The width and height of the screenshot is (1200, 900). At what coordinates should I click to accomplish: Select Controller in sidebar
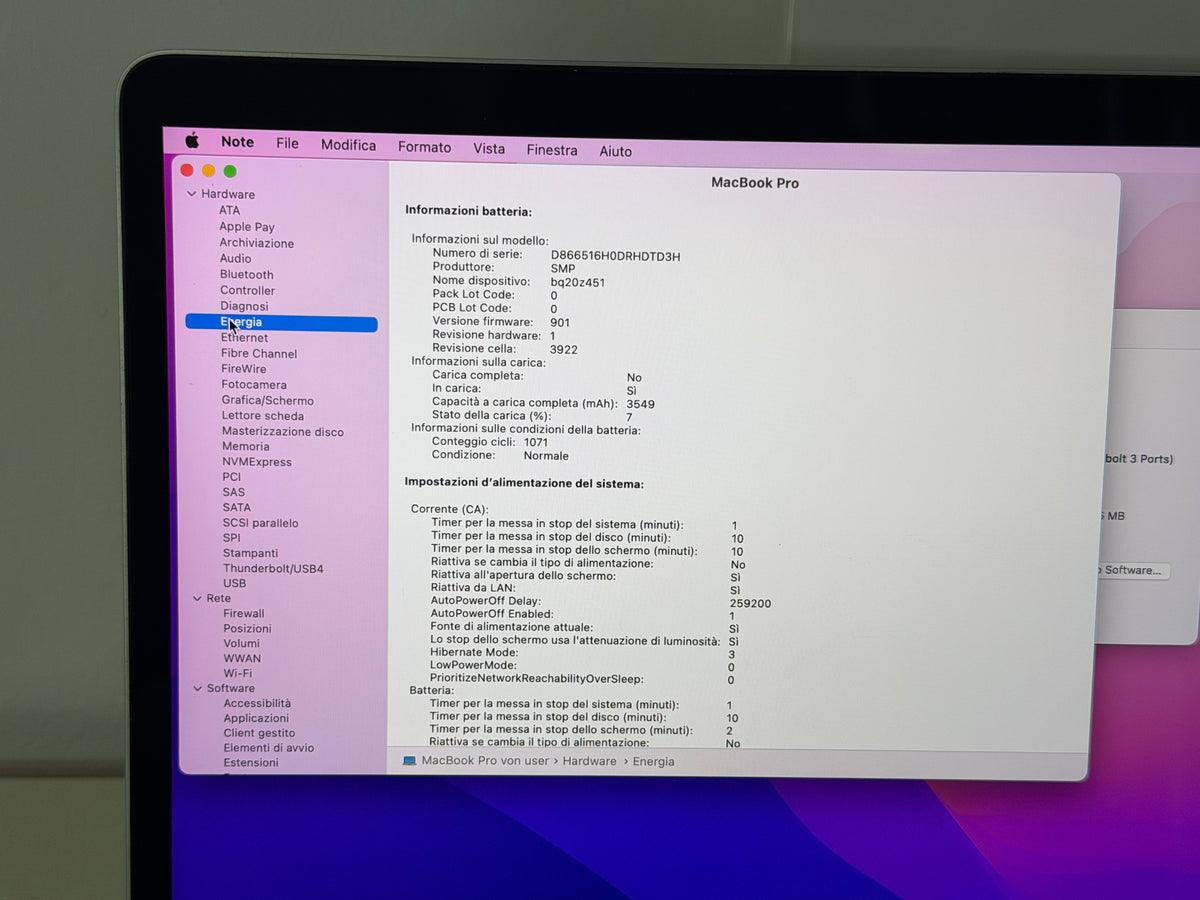(248, 290)
